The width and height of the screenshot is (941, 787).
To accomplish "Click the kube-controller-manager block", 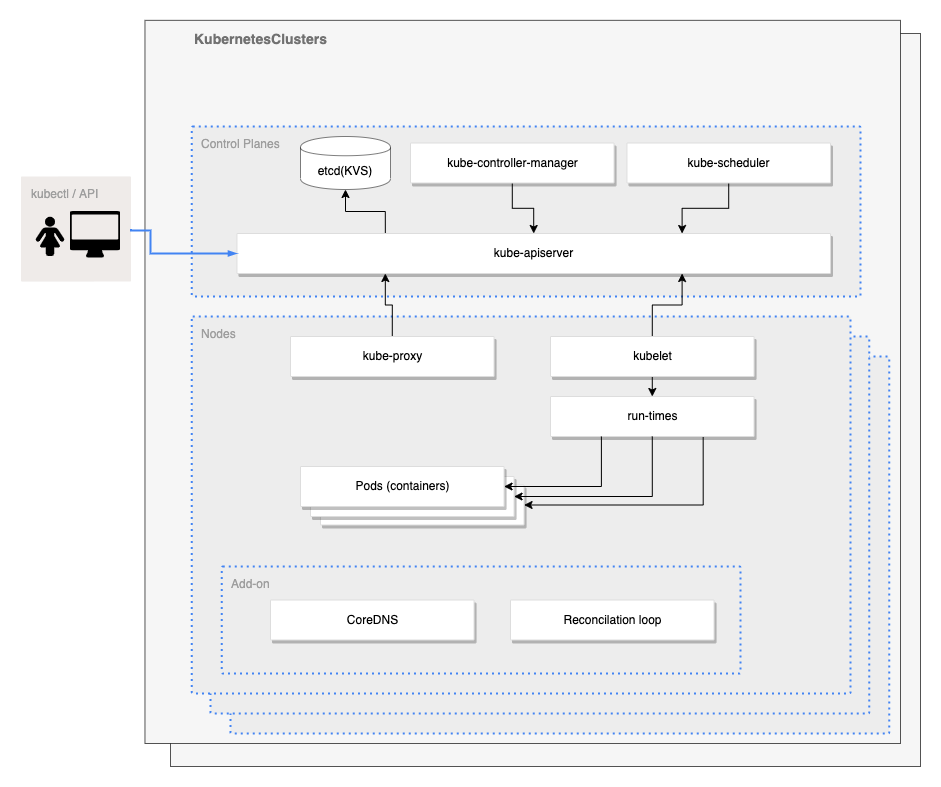I will click(512, 162).
